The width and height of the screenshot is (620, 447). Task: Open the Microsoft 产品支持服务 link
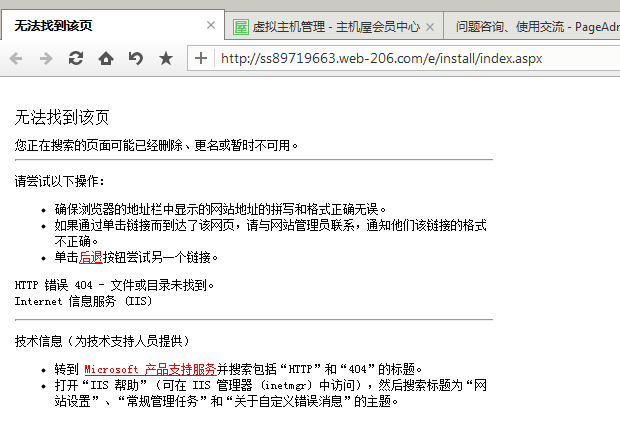[x=150, y=369]
